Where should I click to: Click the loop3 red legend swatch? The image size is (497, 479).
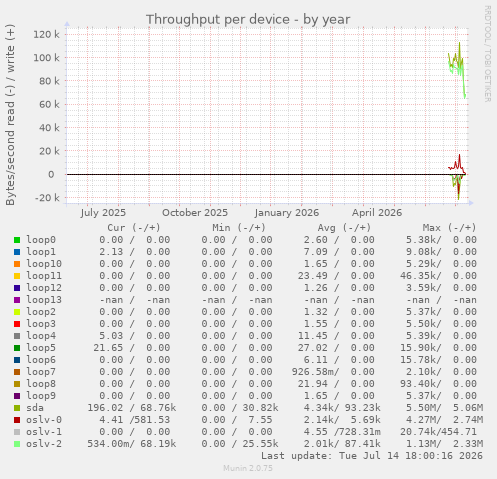click(x=17, y=324)
